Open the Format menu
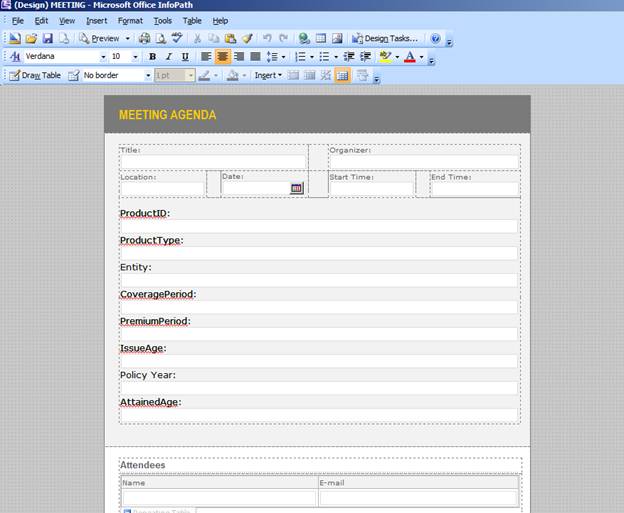Viewport: 624px width, 513px height. (130, 20)
